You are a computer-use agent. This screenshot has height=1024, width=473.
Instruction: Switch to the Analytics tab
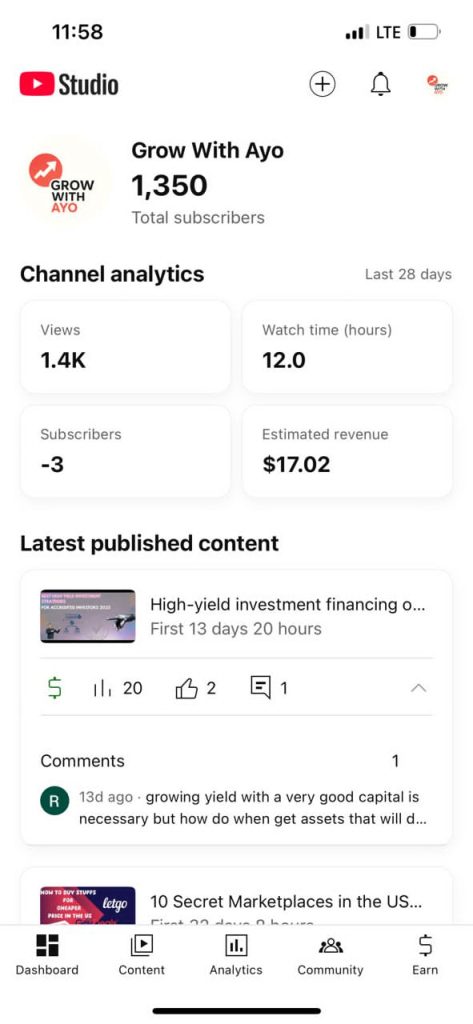click(x=236, y=955)
